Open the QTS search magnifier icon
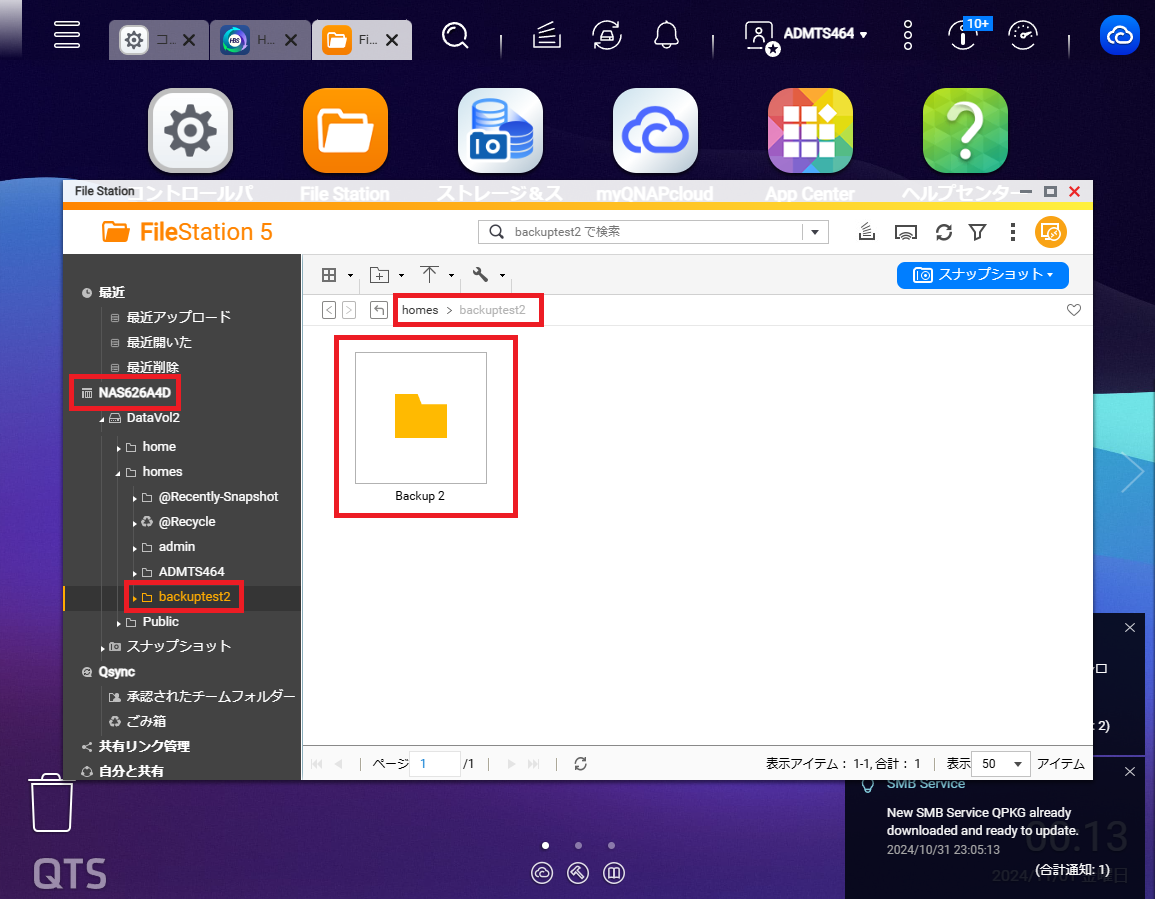Screen dimensions: 1155x899 [x=455, y=35]
